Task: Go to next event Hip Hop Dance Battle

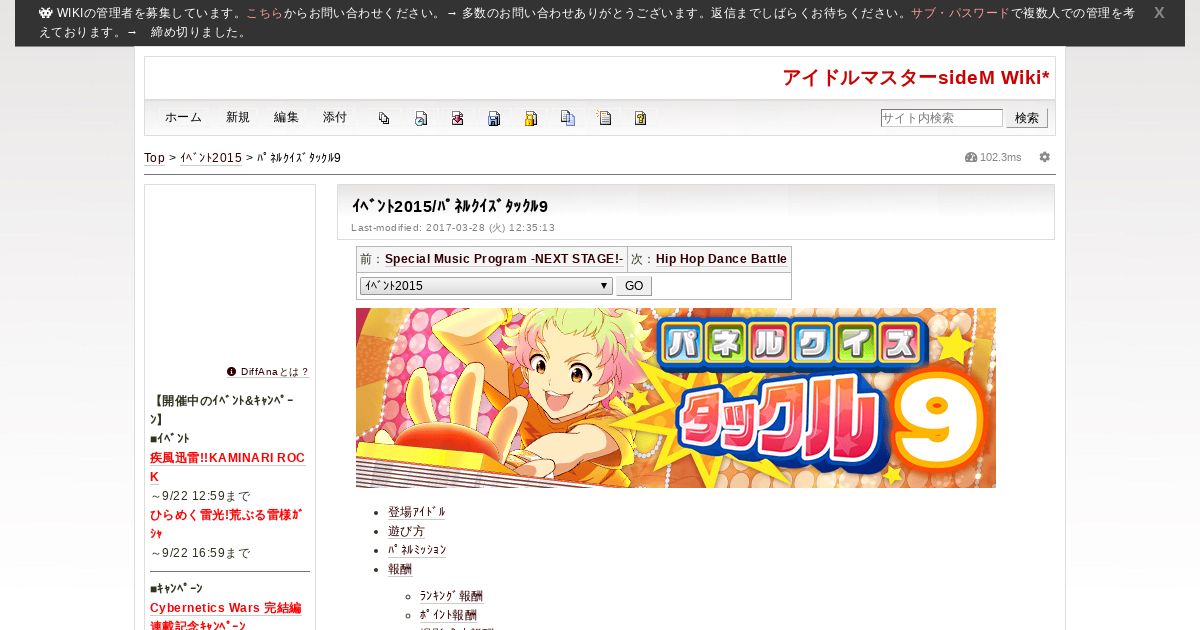Action: point(721,259)
